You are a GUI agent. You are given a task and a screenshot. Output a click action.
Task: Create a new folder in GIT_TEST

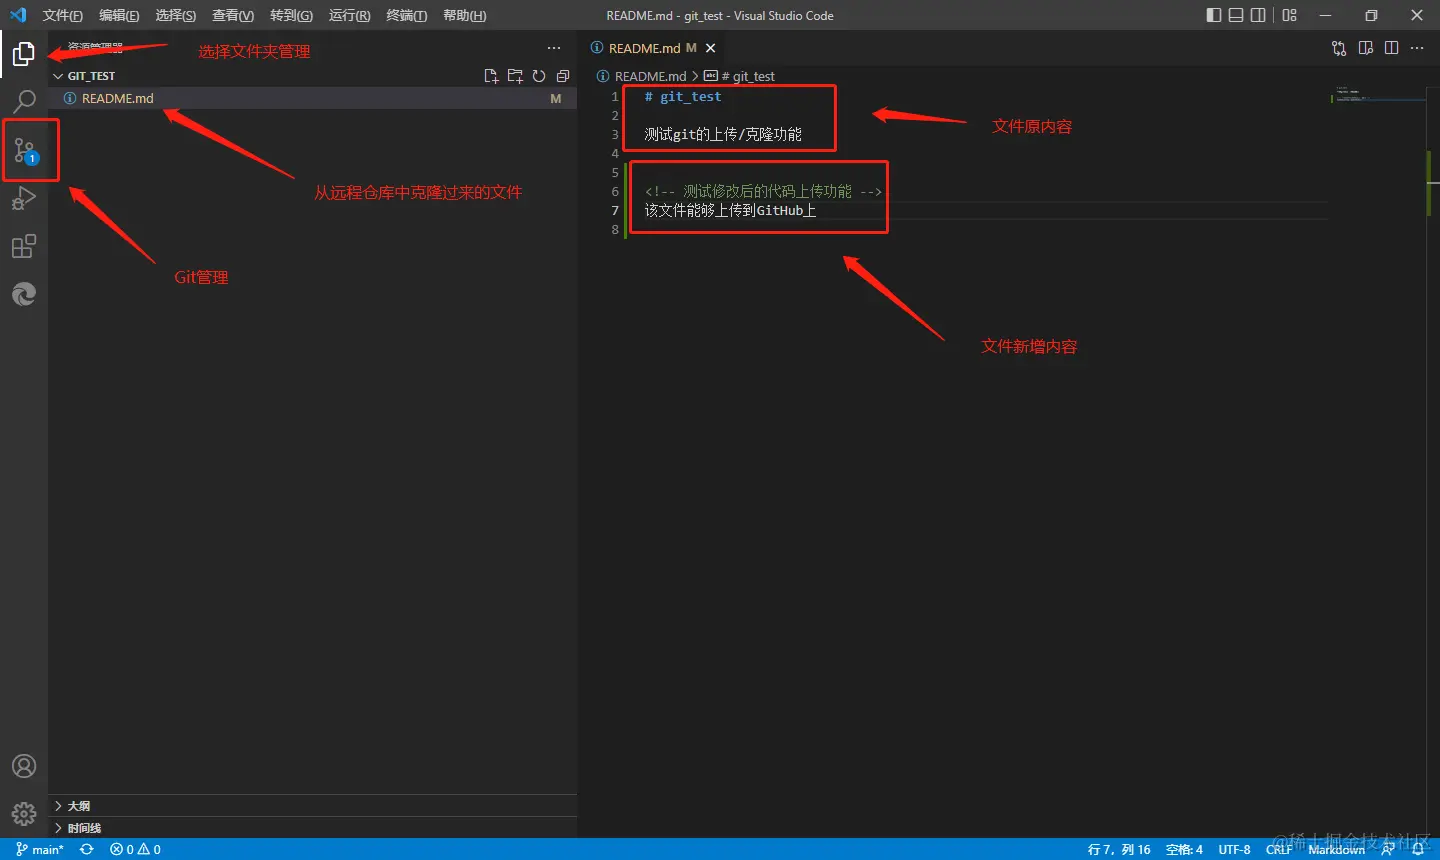[515, 76]
